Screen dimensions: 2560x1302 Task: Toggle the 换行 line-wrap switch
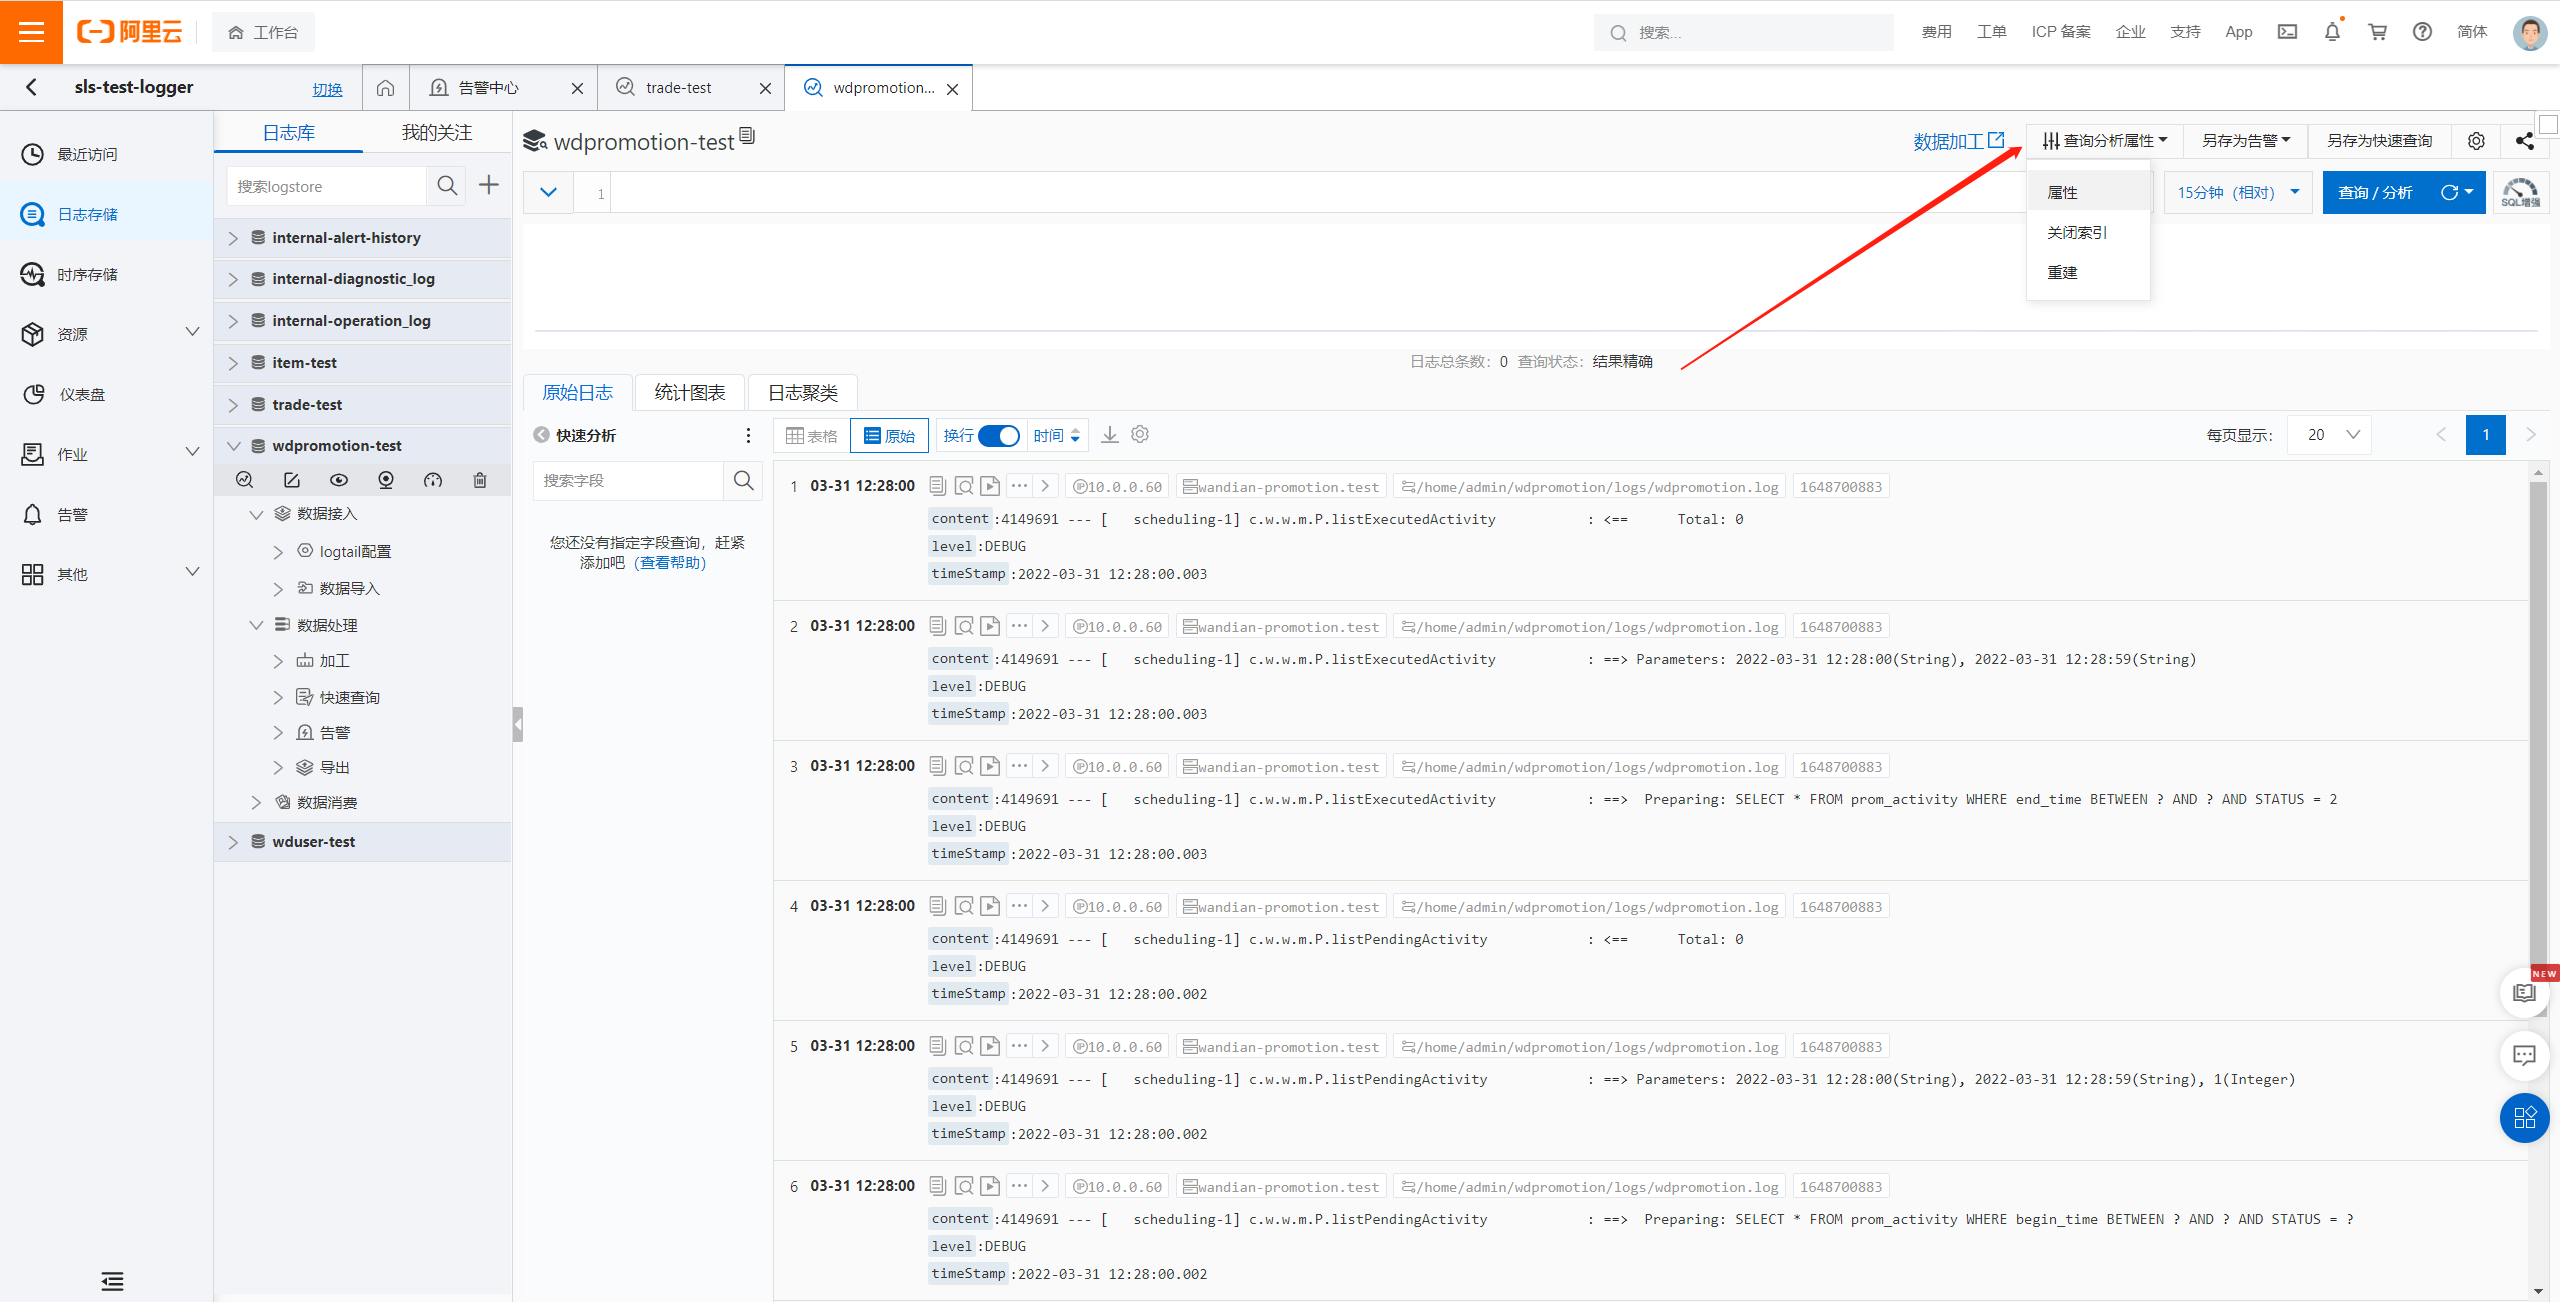coord(998,436)
